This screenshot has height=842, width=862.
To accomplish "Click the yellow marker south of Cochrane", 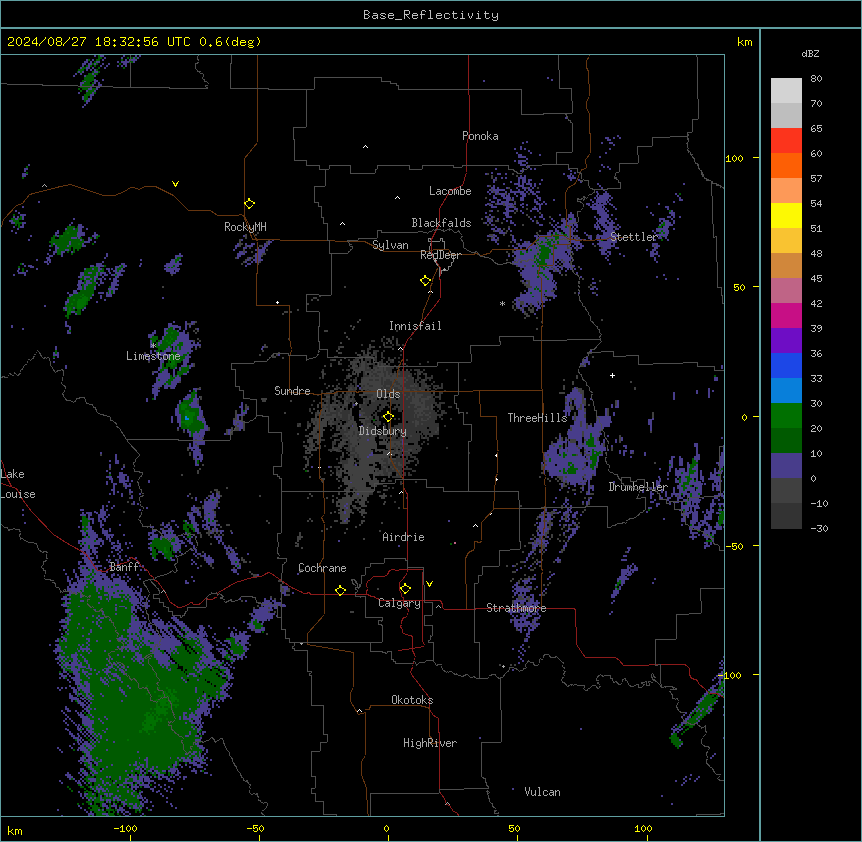I will click(340, 590).
